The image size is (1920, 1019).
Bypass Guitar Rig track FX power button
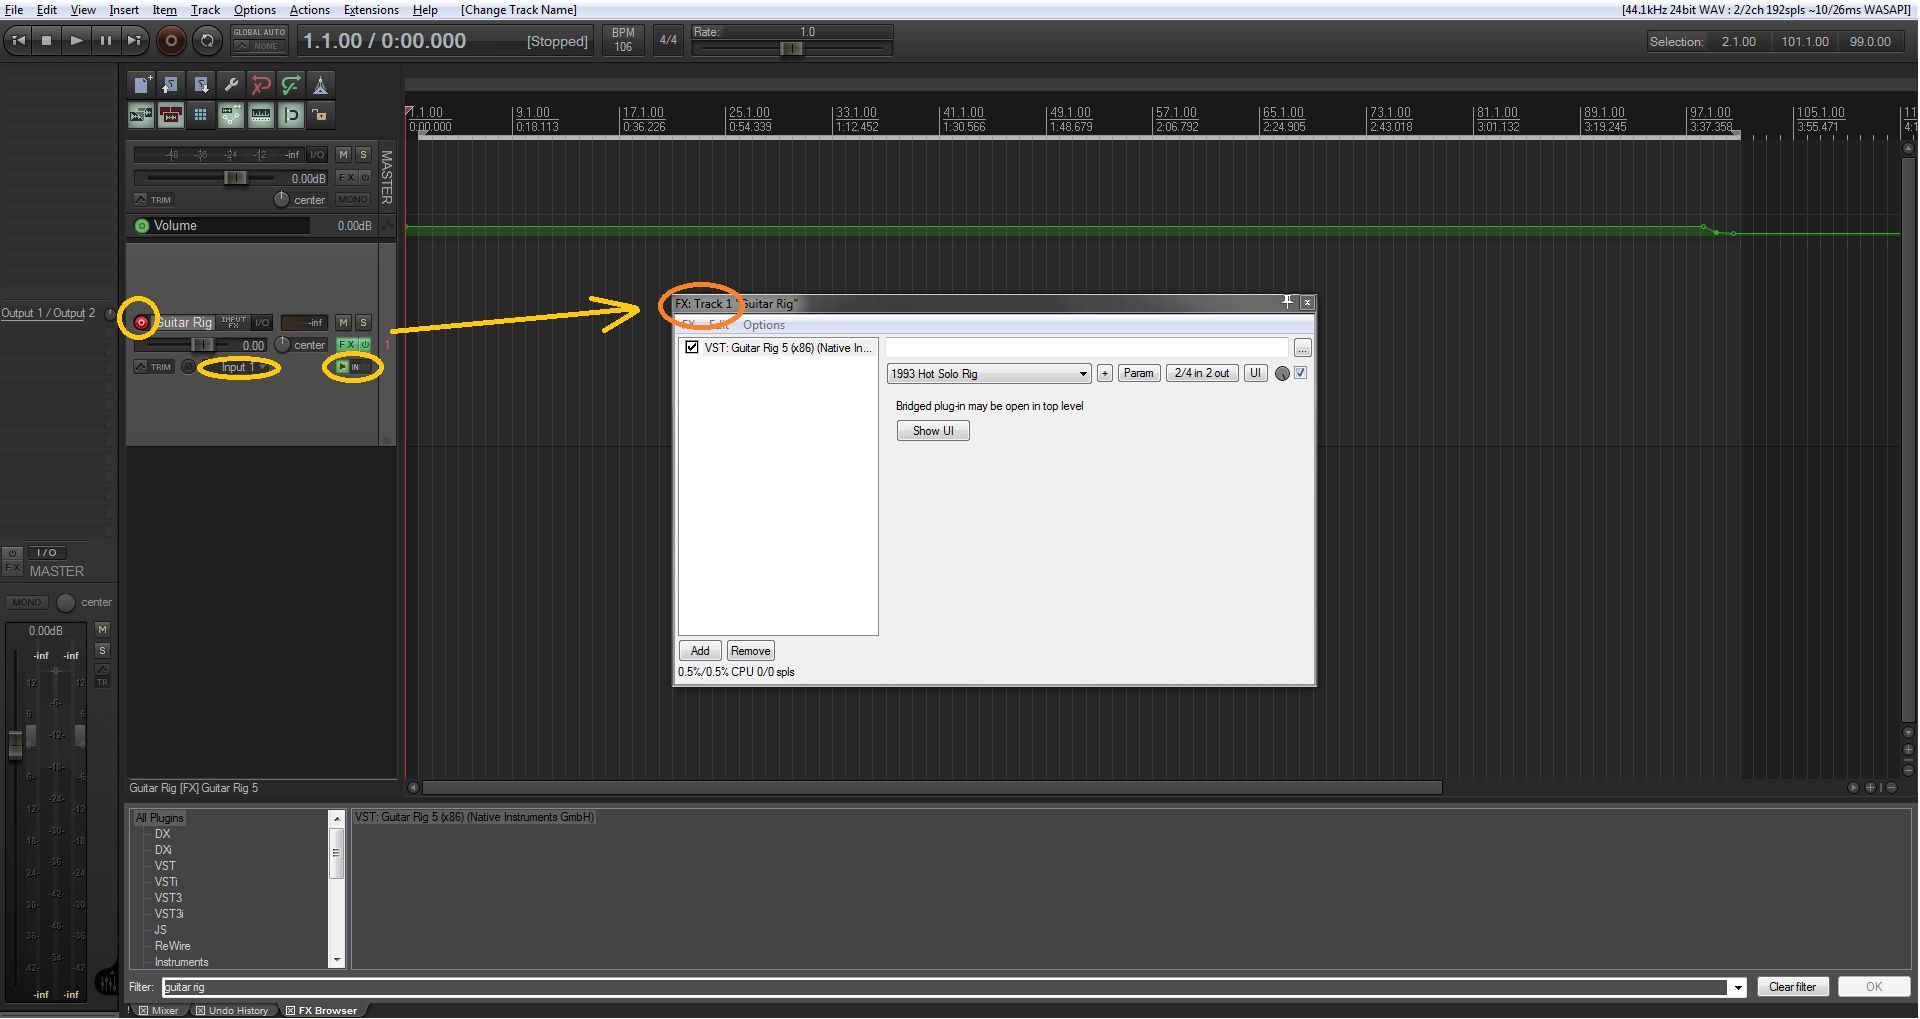tap(366, 344)
